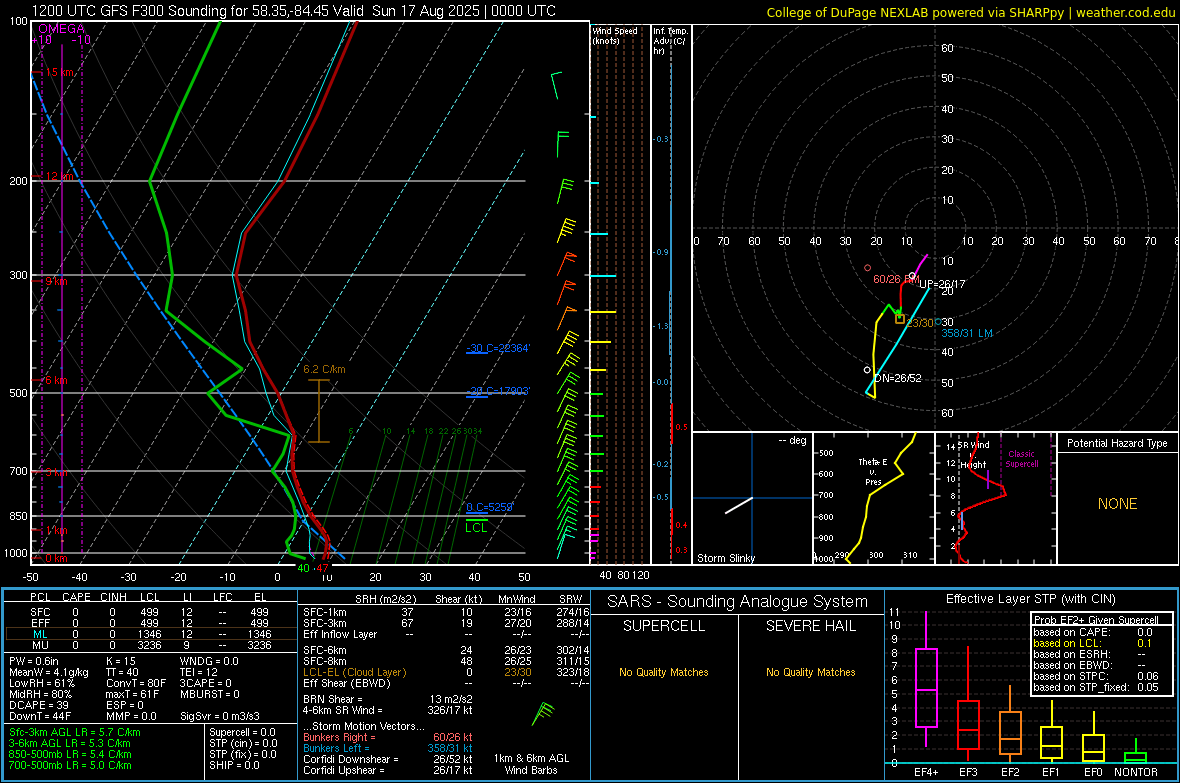Click the MeanW = 4.1g/kg value

click(x=49, y=672)
